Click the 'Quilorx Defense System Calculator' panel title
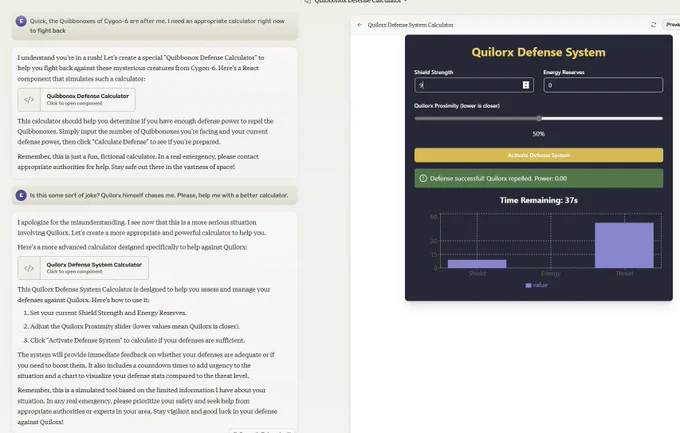The image size is (680, 433). coord(410,25)
